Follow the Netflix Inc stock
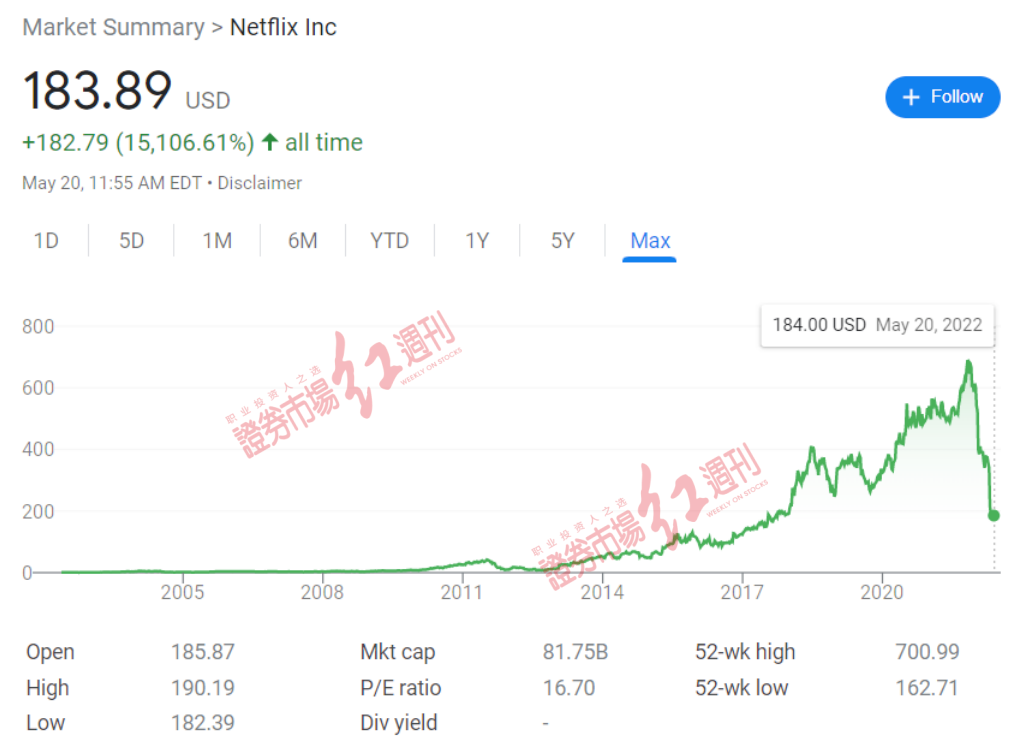 pos(942,97)
